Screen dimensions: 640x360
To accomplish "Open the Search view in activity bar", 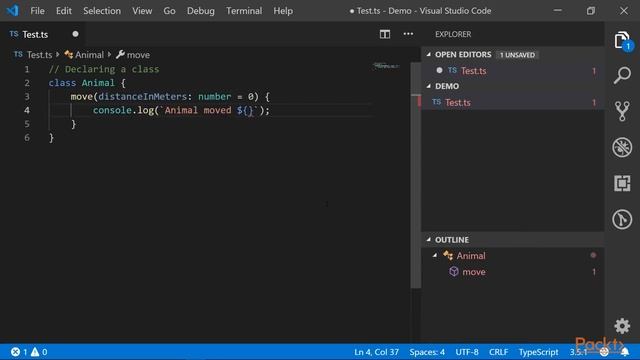I will [622, 76].
